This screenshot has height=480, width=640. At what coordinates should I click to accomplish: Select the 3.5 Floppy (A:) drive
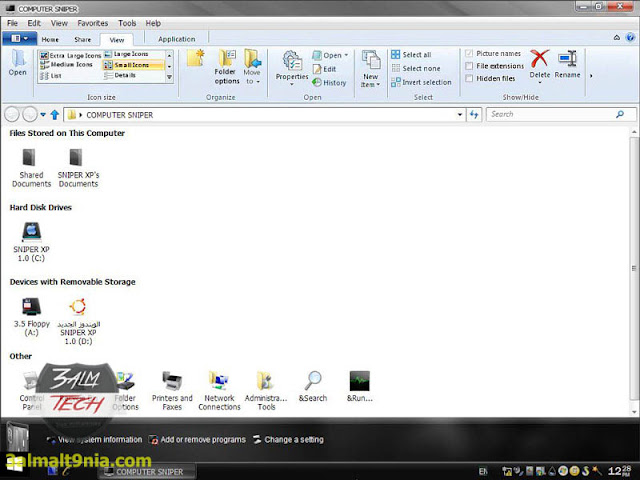31,317
